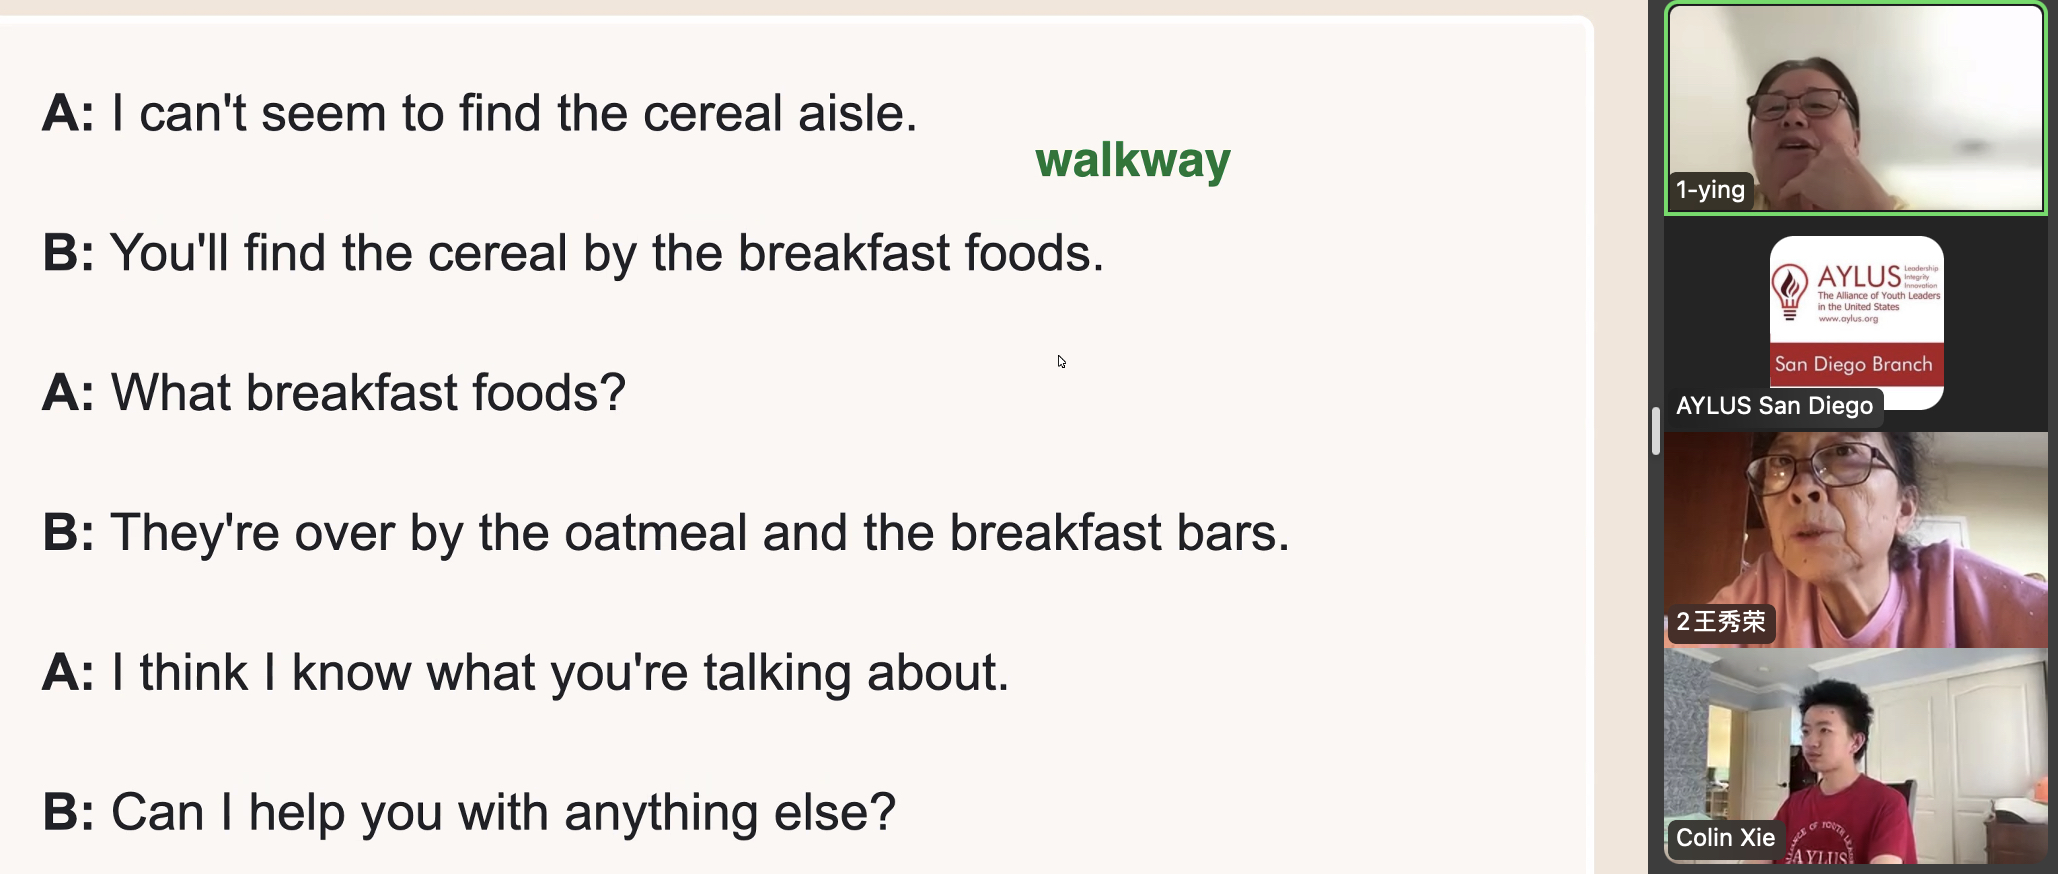The image size is (2058, 874).
Task: Click the line "I think I know what you're talking about"
Action: click(560, 673)
